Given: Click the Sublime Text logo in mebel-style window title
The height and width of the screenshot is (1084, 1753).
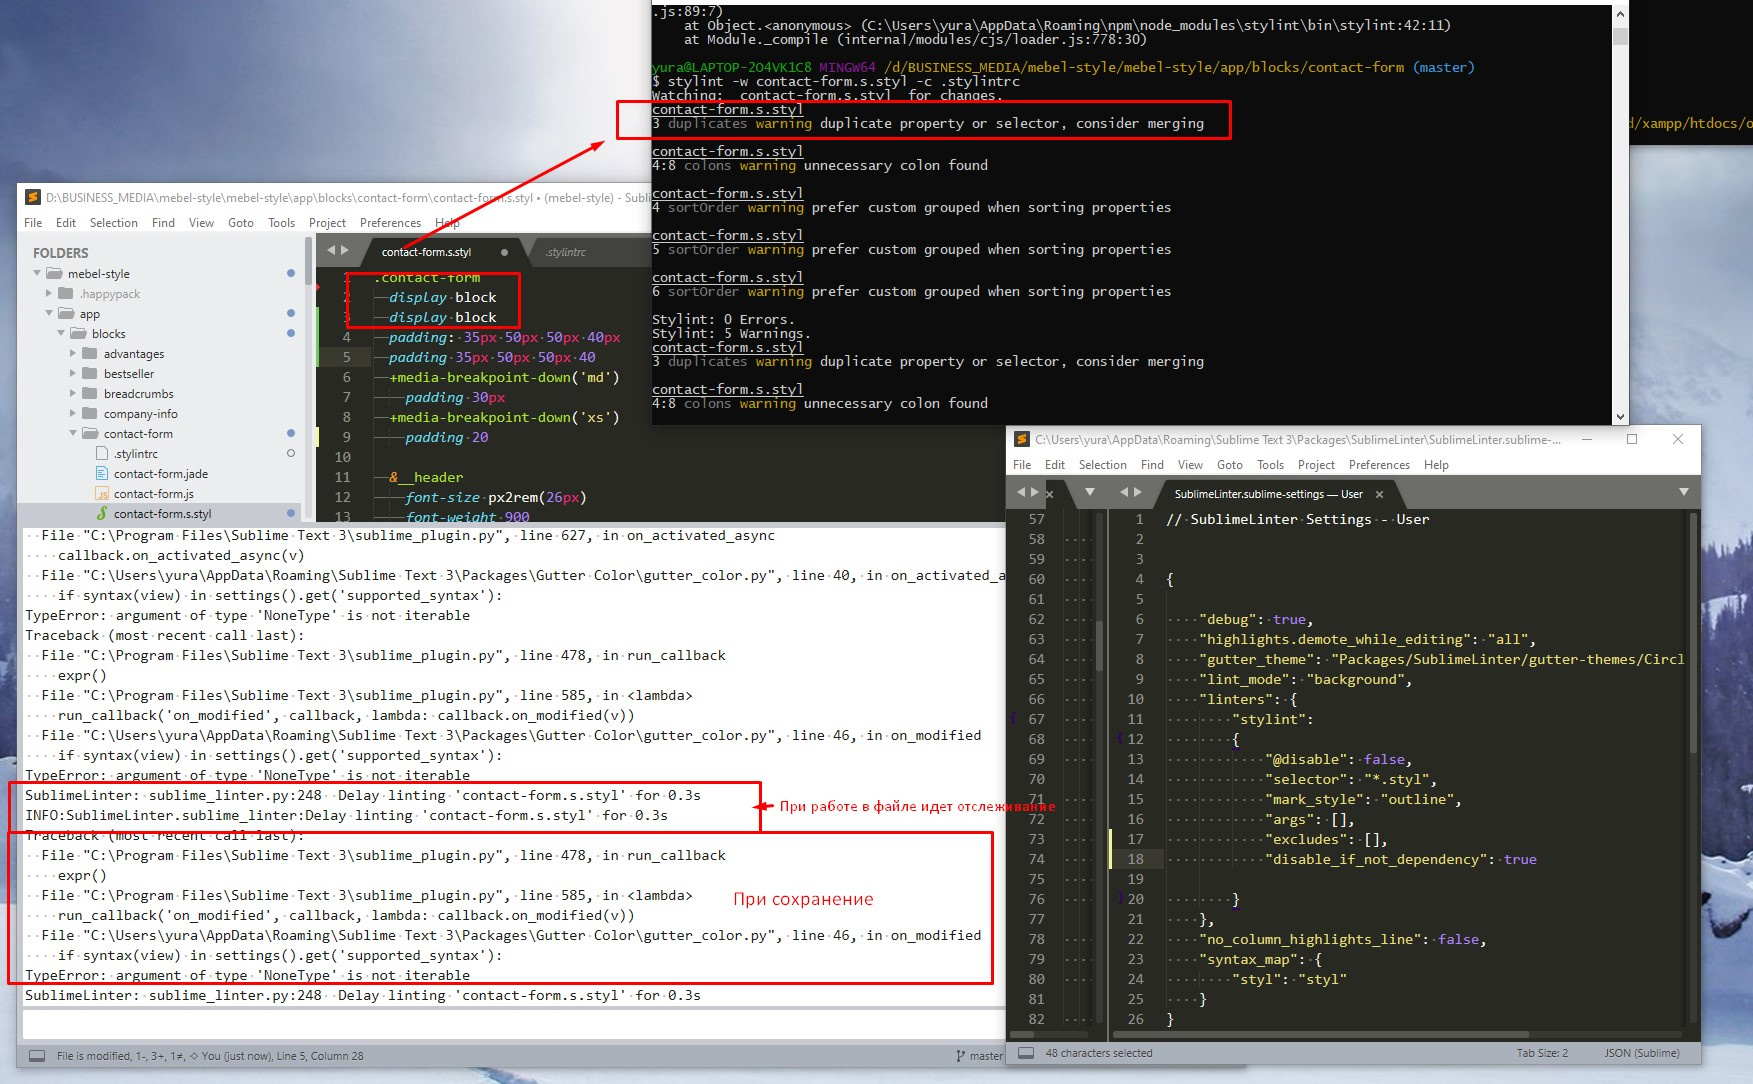Looking at the screenshot, I should click(32, 197).
